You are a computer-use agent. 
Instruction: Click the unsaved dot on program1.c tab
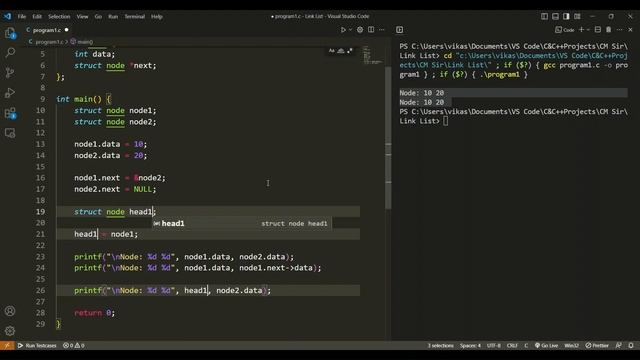click(x=67, y=30)
